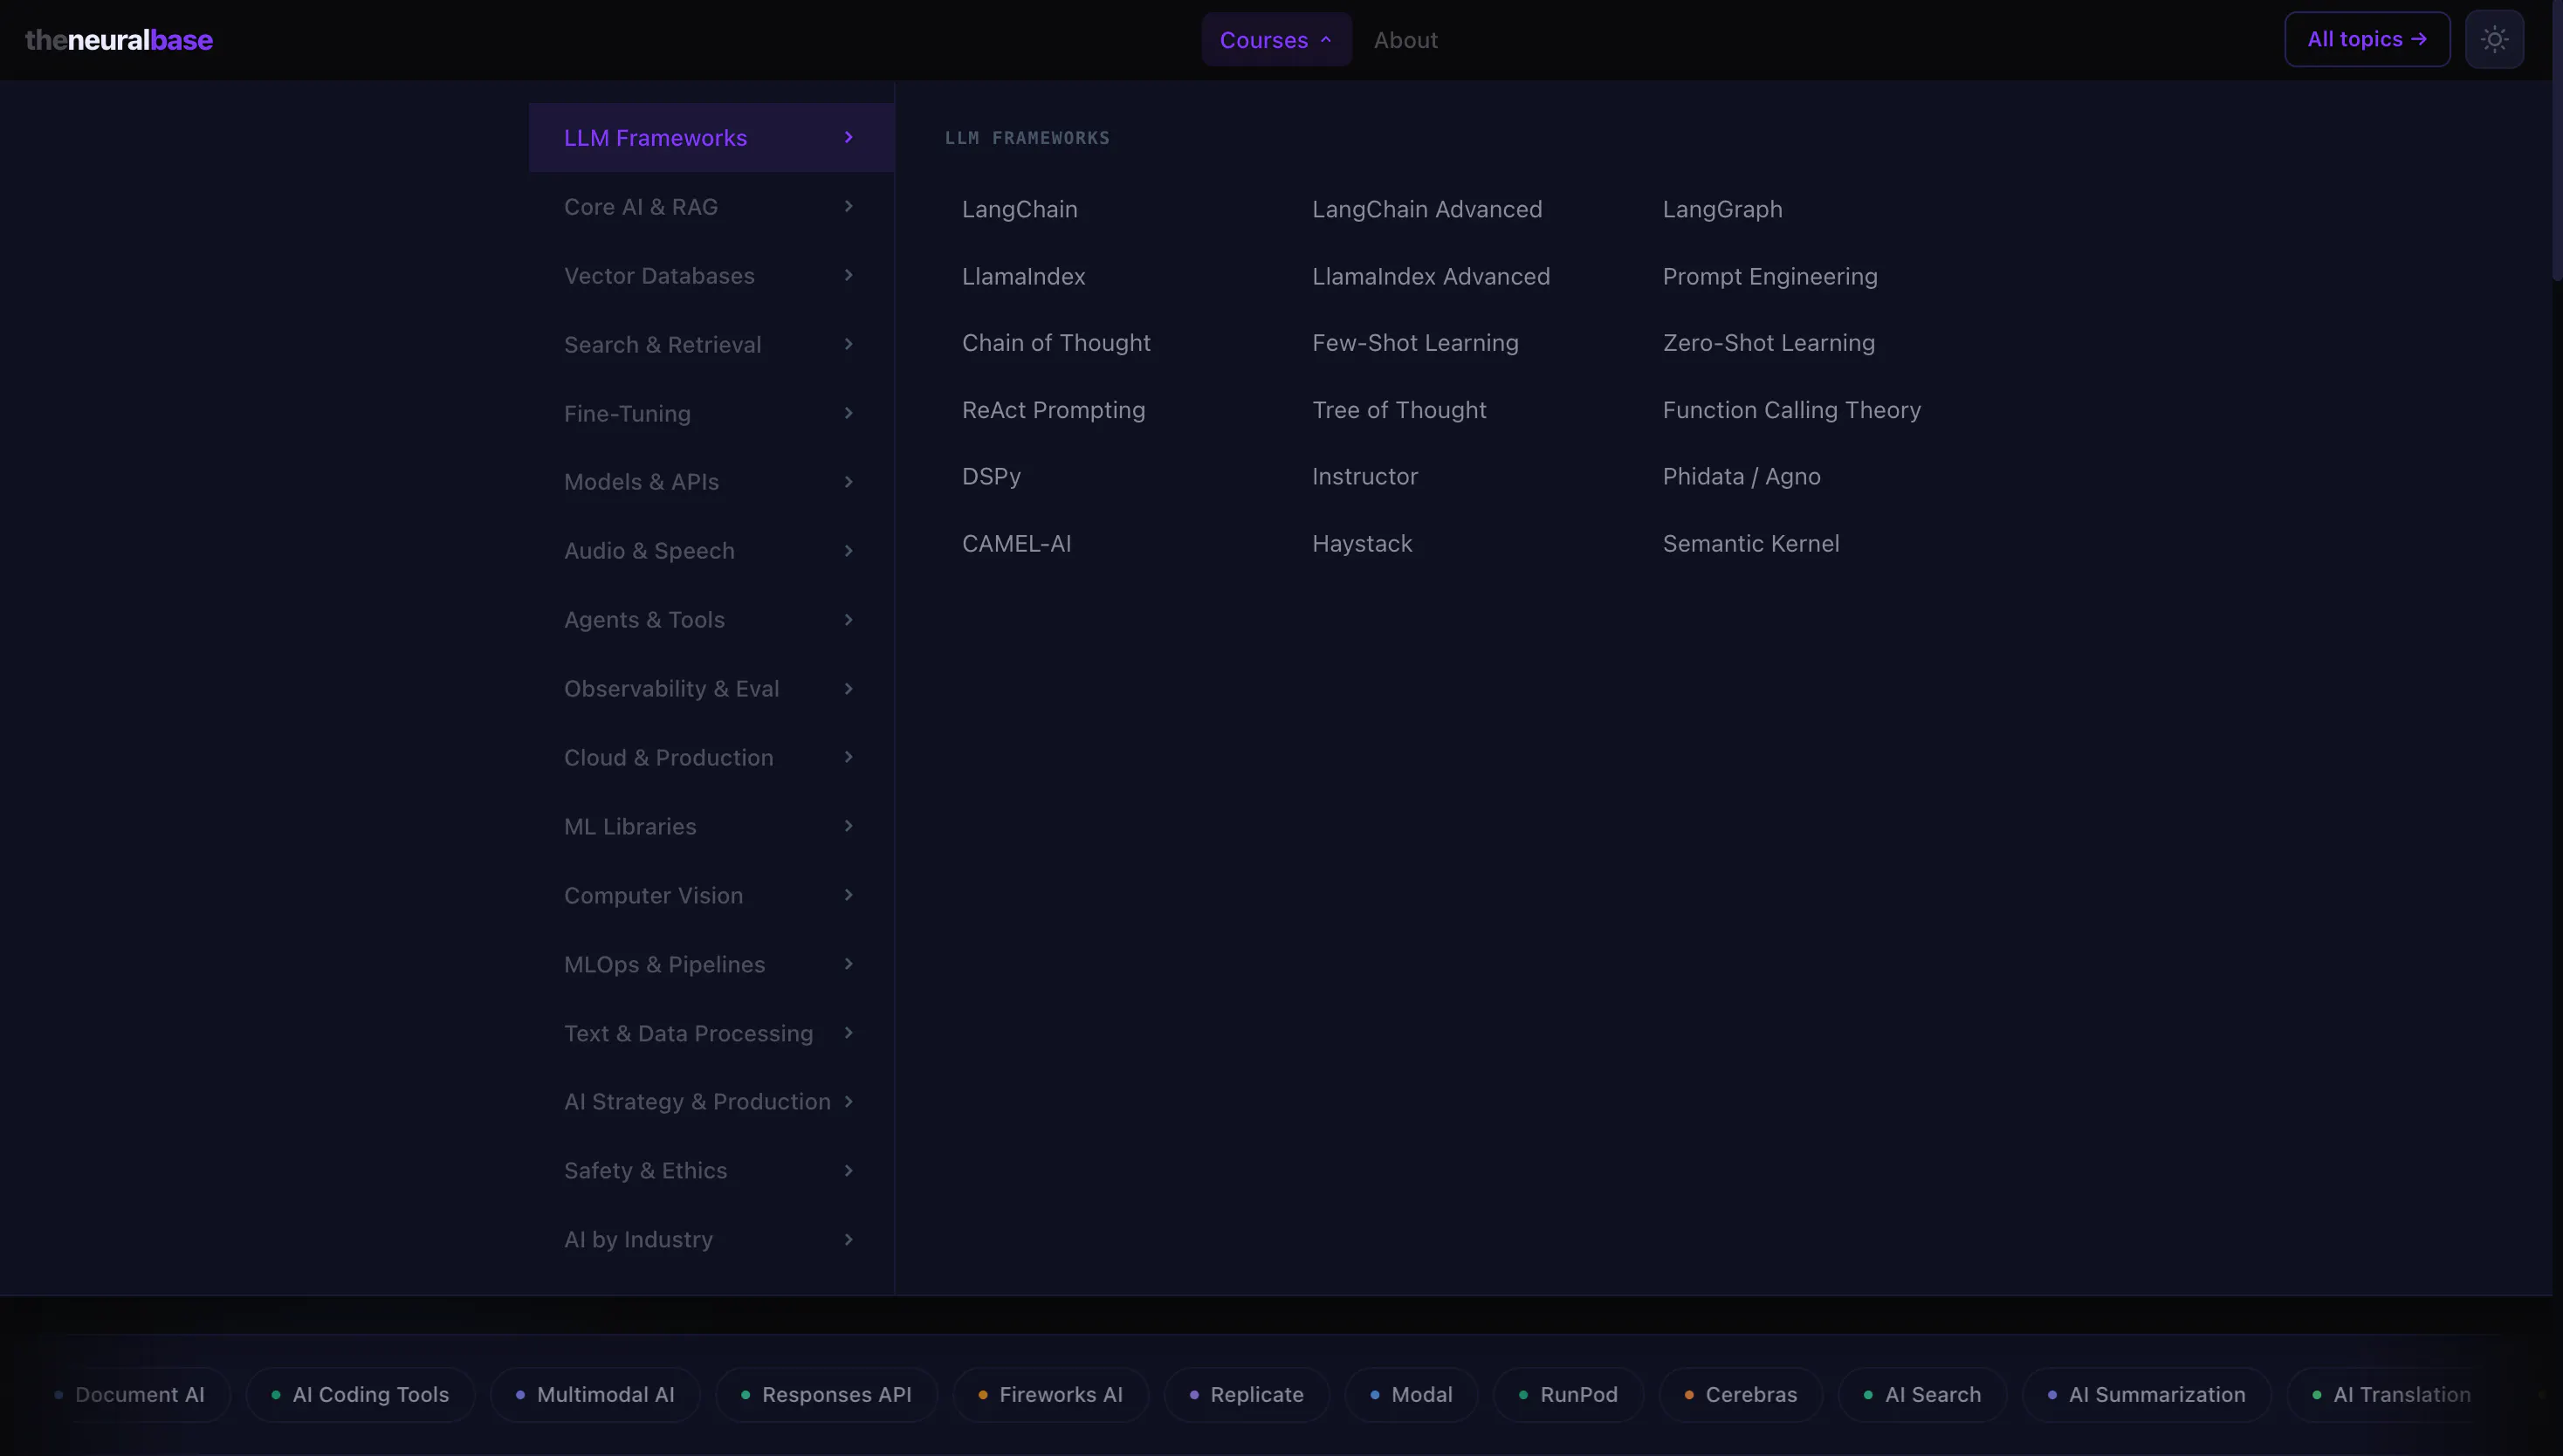Screen dimensions: 2563x1456
Task: Expand Models & APIs chevron
Action: [x=848, y=482]
